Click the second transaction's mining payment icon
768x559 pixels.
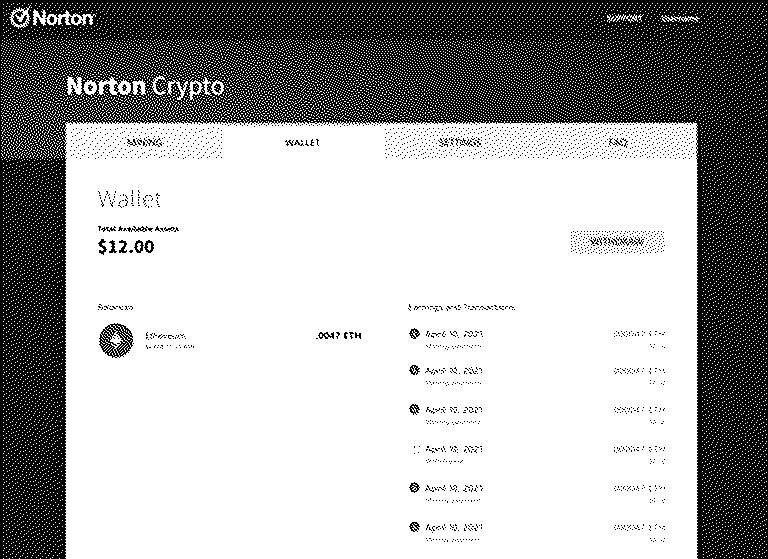click(x=414, y=370)
